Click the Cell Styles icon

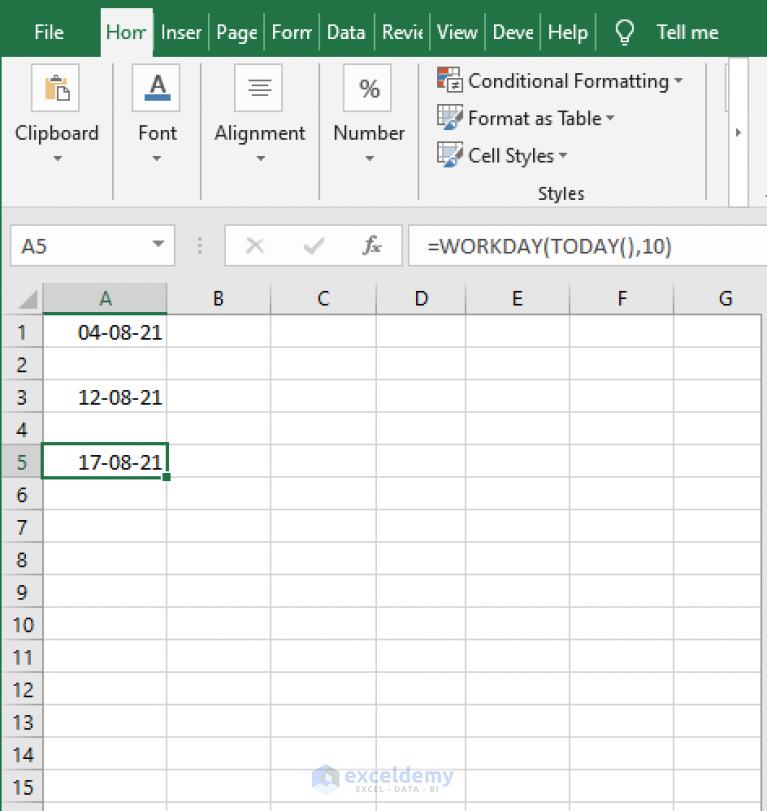click(449, 155)
